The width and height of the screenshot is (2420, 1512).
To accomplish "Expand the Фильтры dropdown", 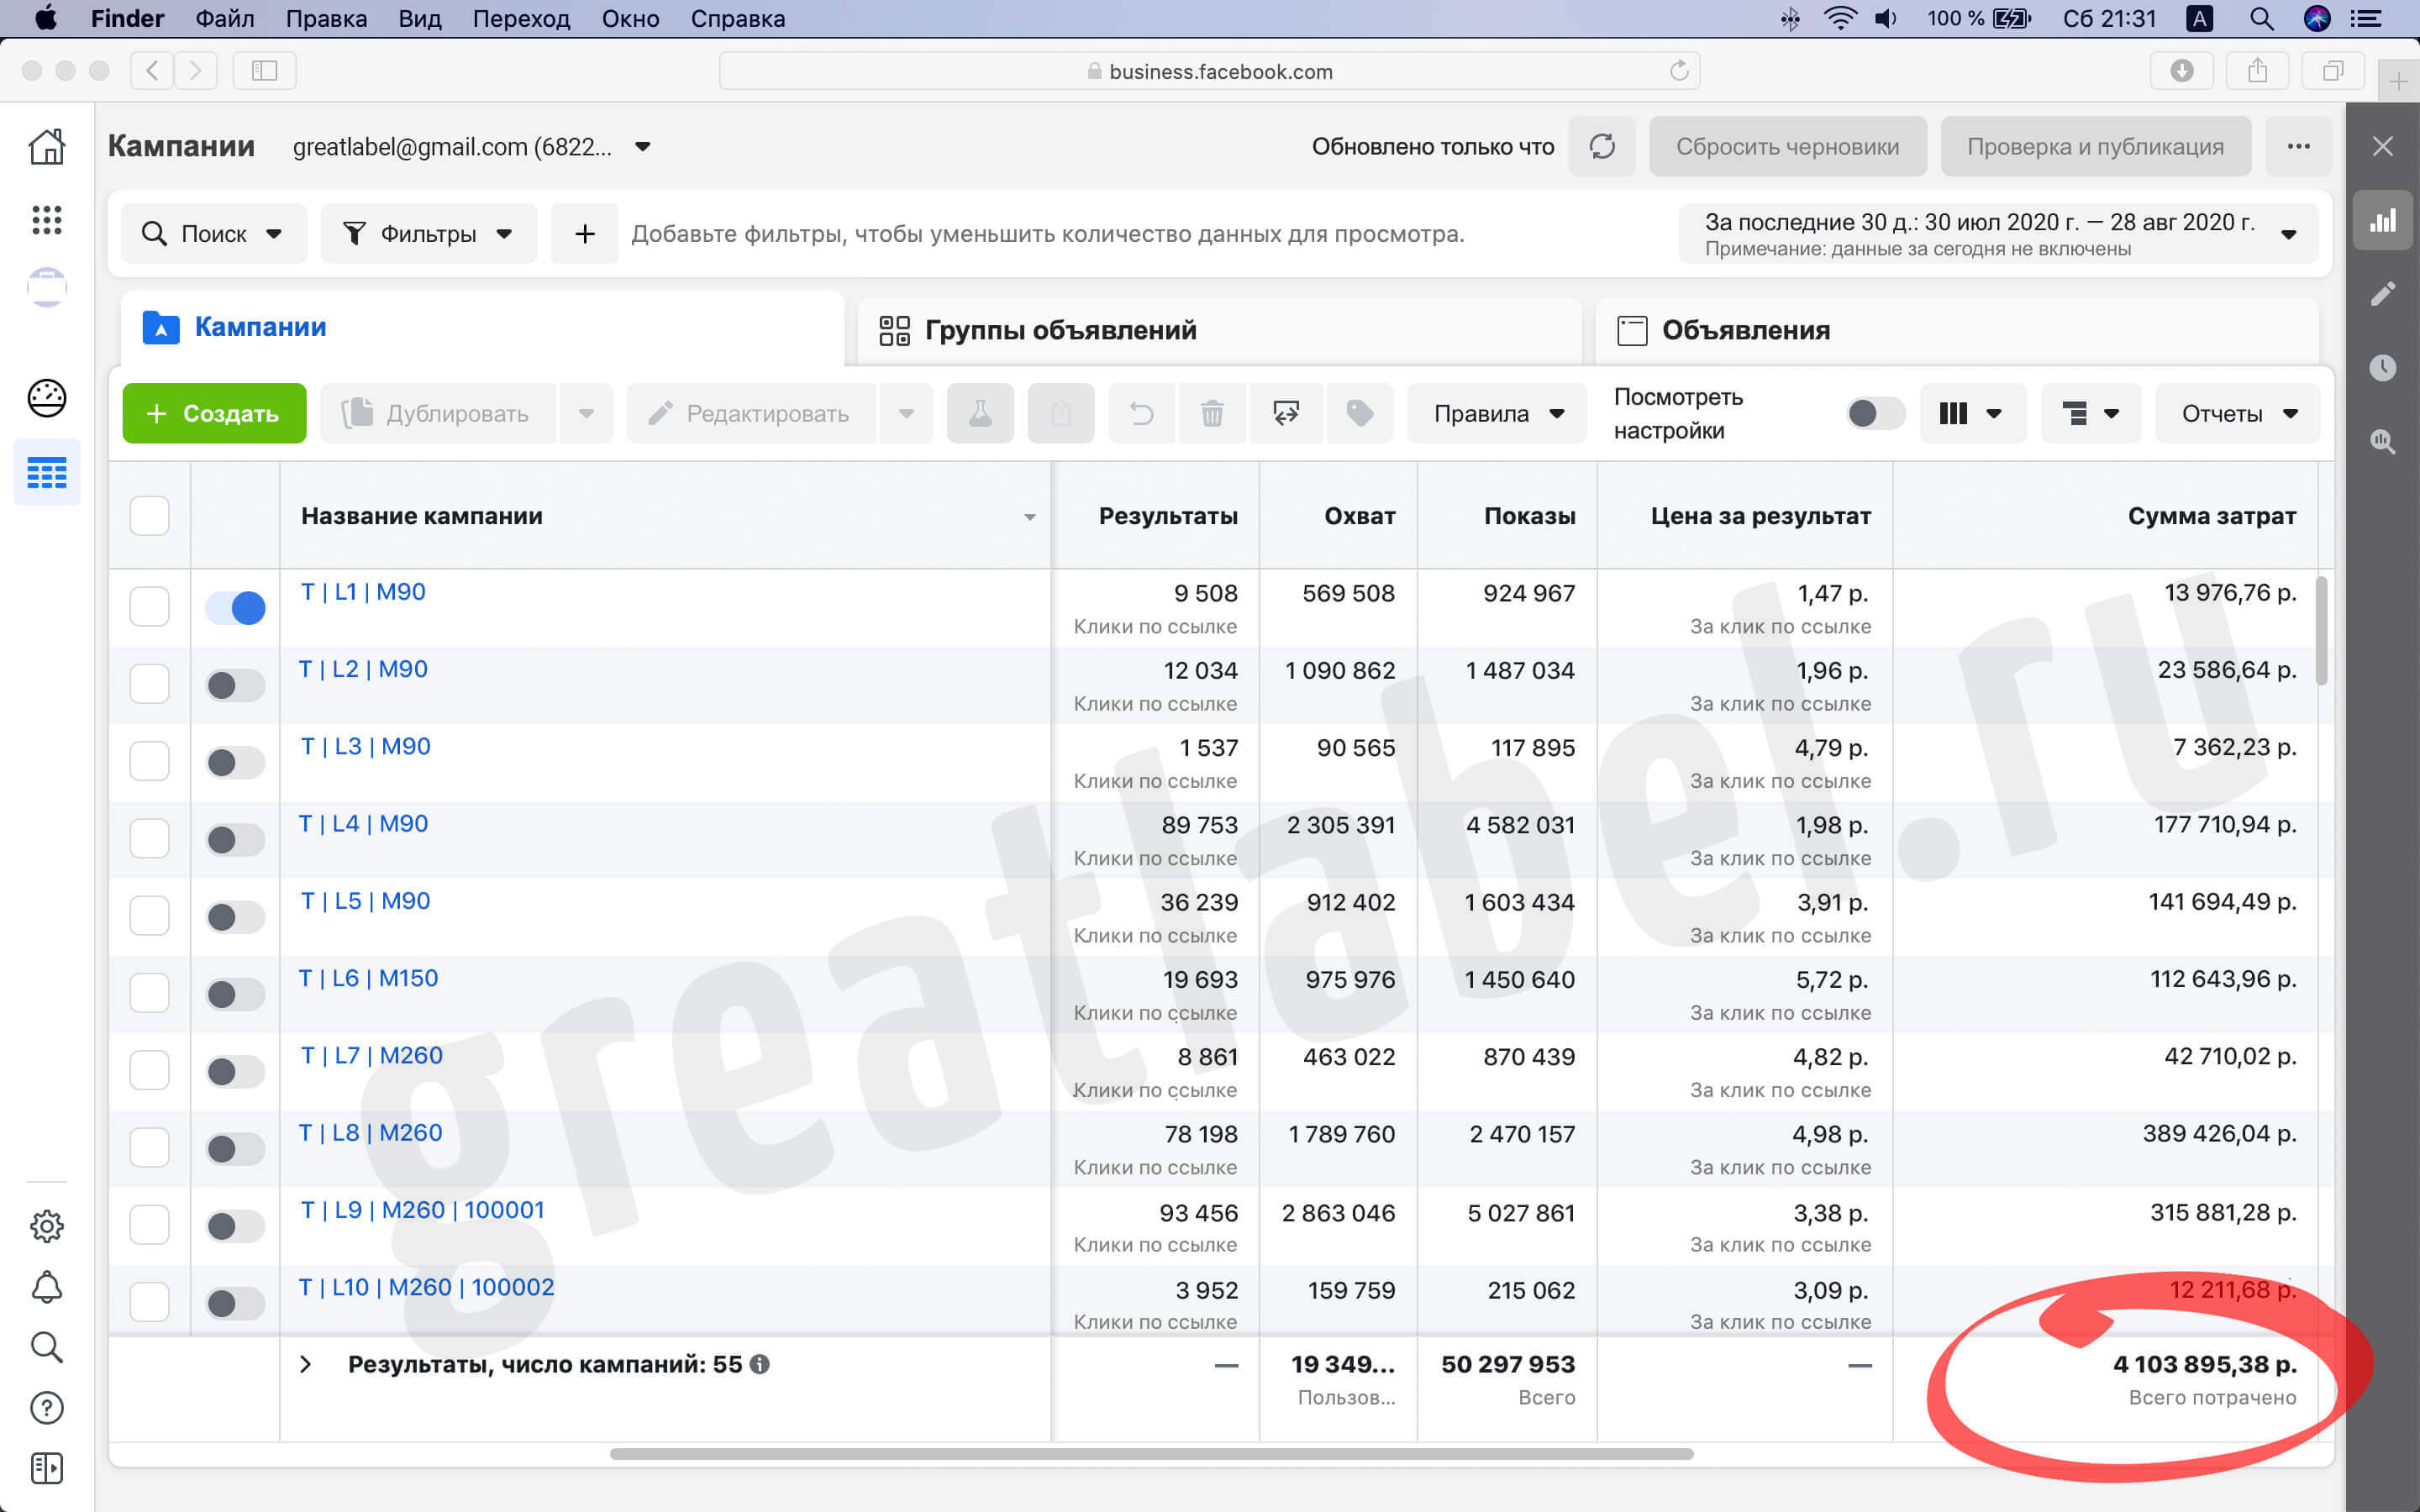I will 428,234.
